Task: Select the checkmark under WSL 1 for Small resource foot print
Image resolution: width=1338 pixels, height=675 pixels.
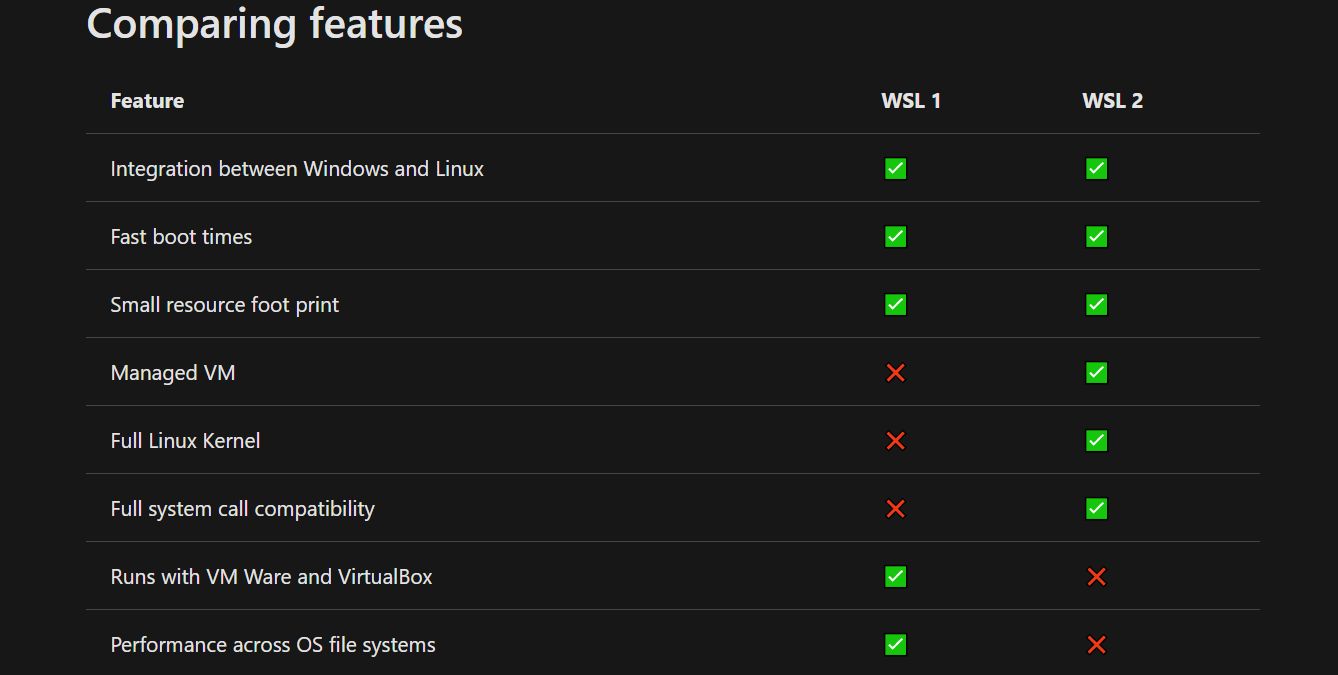Action: click(x=895, y=304)
